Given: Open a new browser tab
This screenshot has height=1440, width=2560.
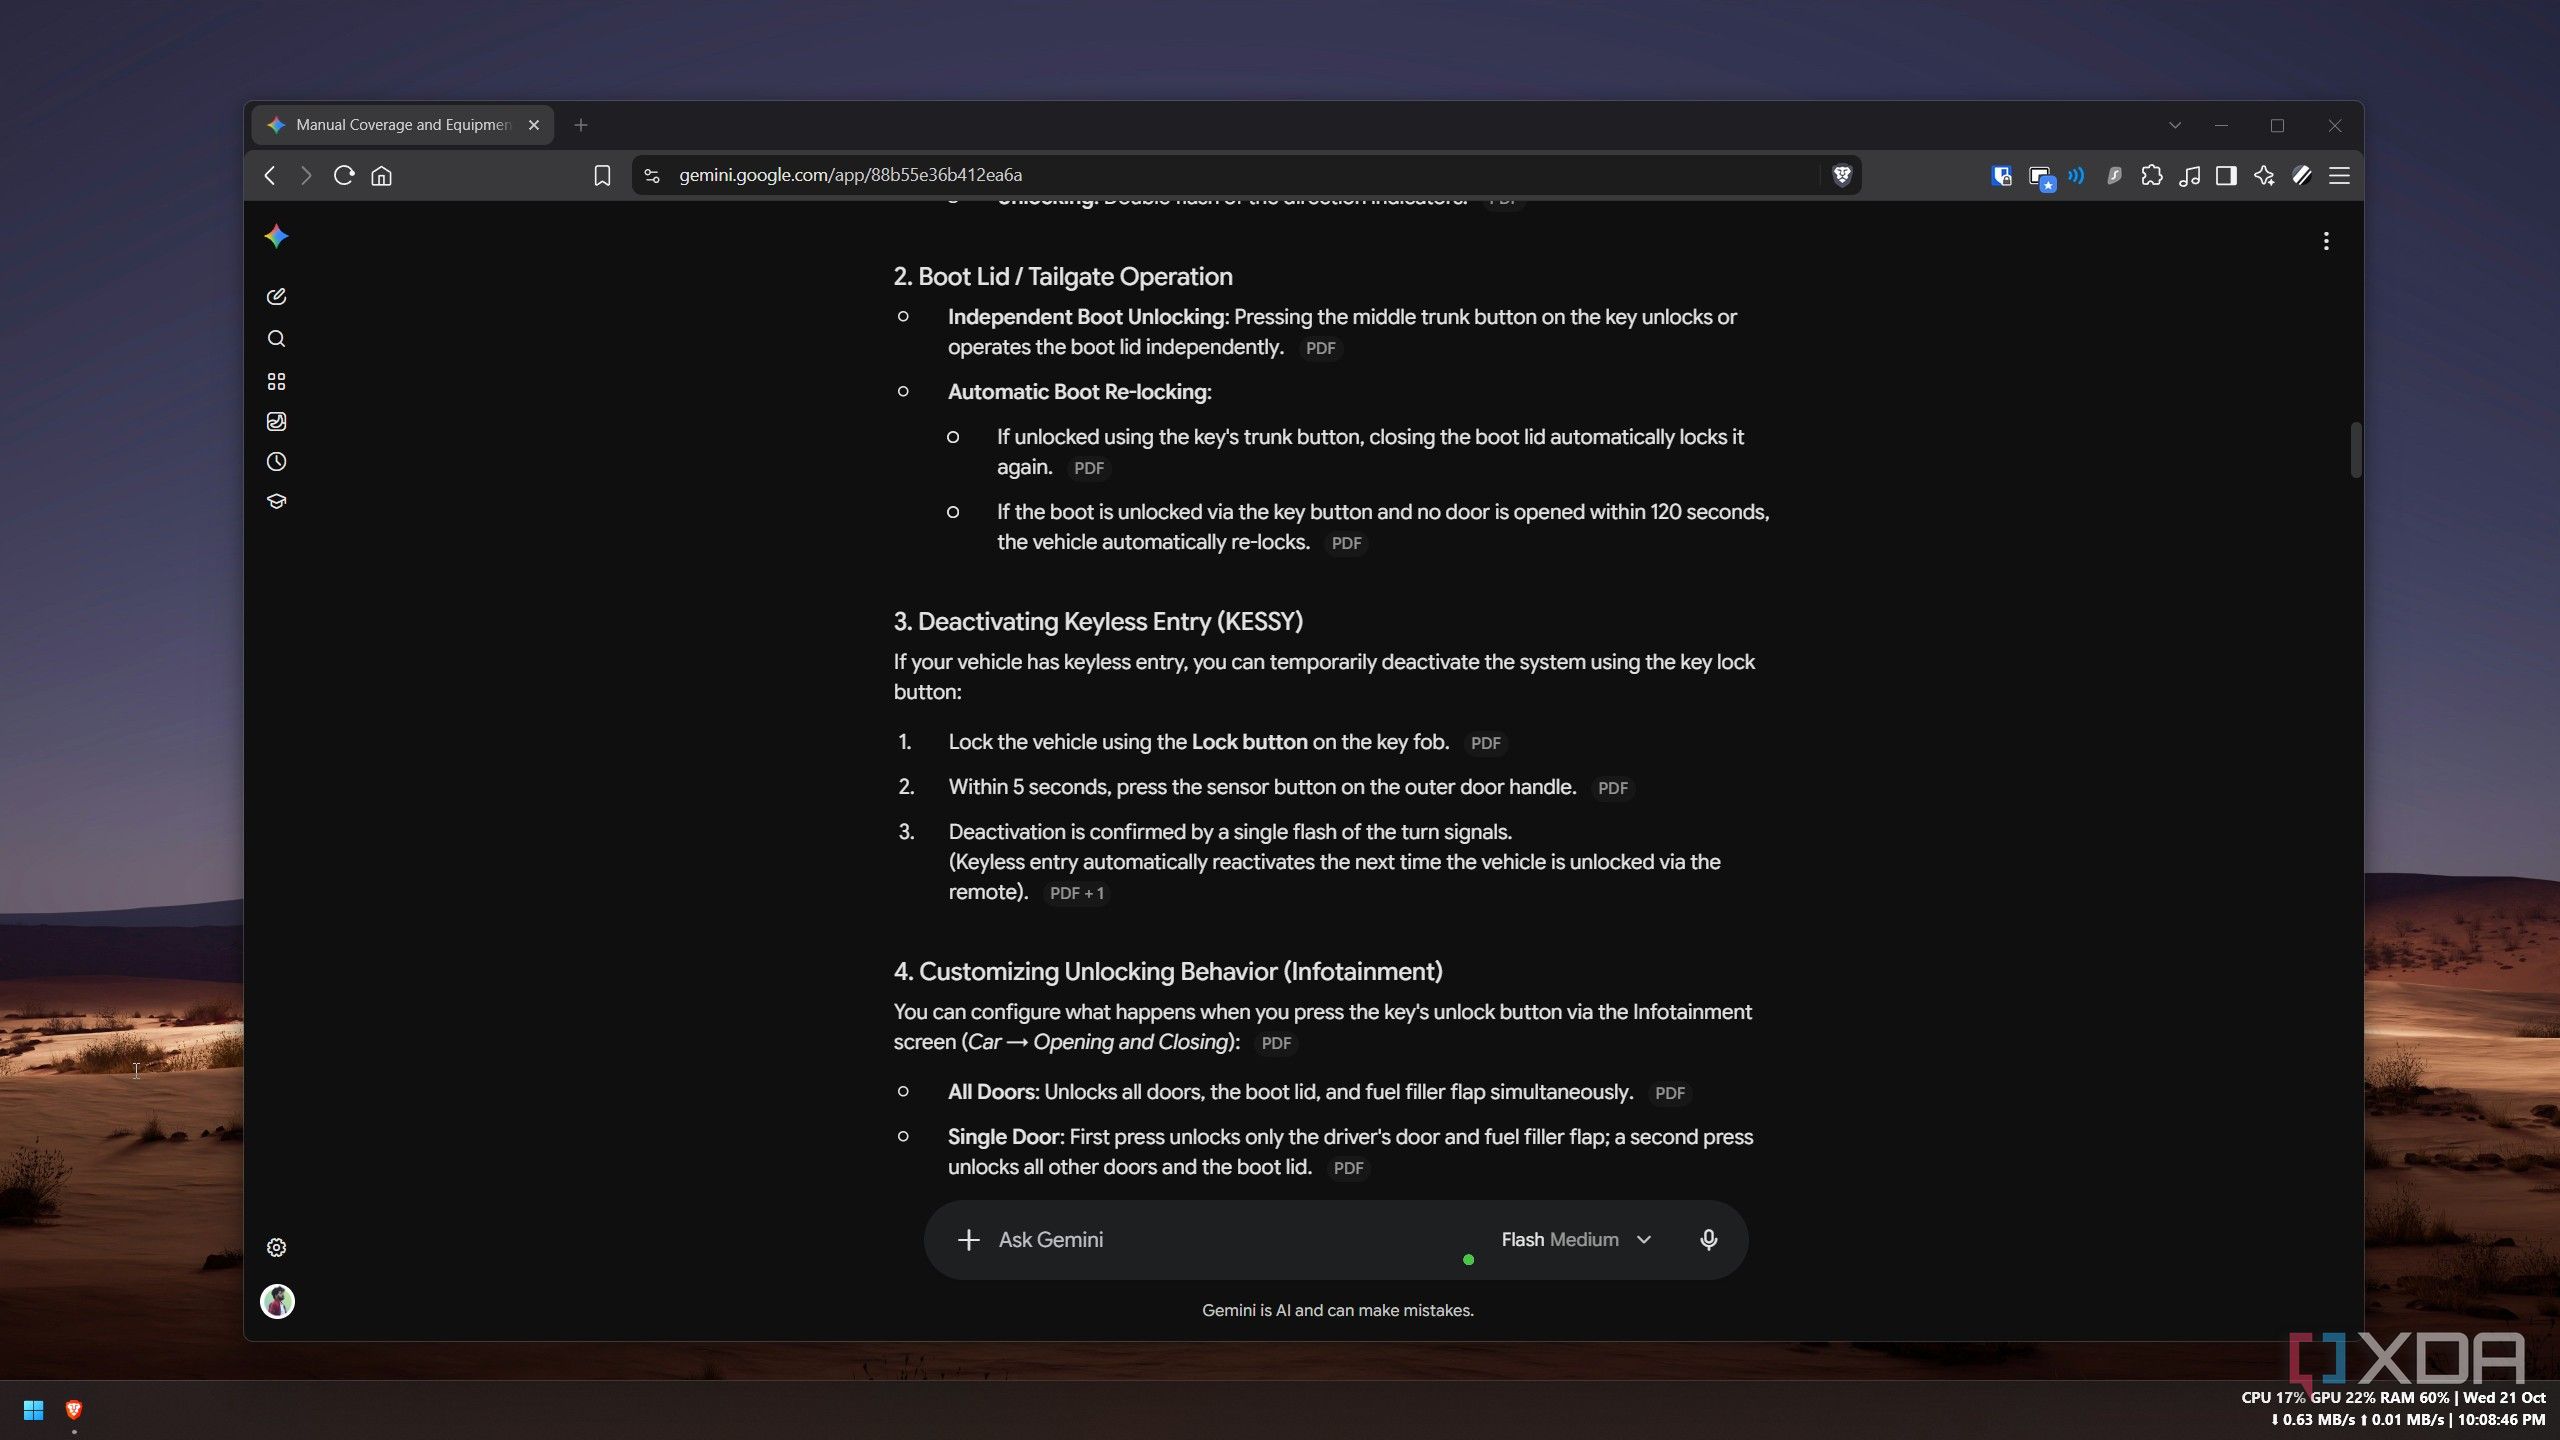Looking at the screenshot, I should click(x=581, y=125).
